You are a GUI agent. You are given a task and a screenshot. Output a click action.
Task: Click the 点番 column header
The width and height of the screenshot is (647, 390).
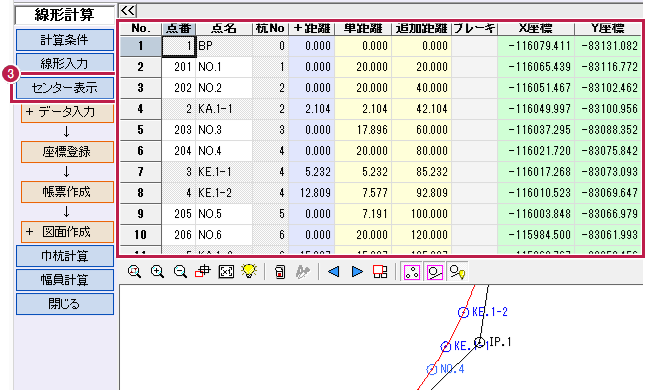pos(179,28)
